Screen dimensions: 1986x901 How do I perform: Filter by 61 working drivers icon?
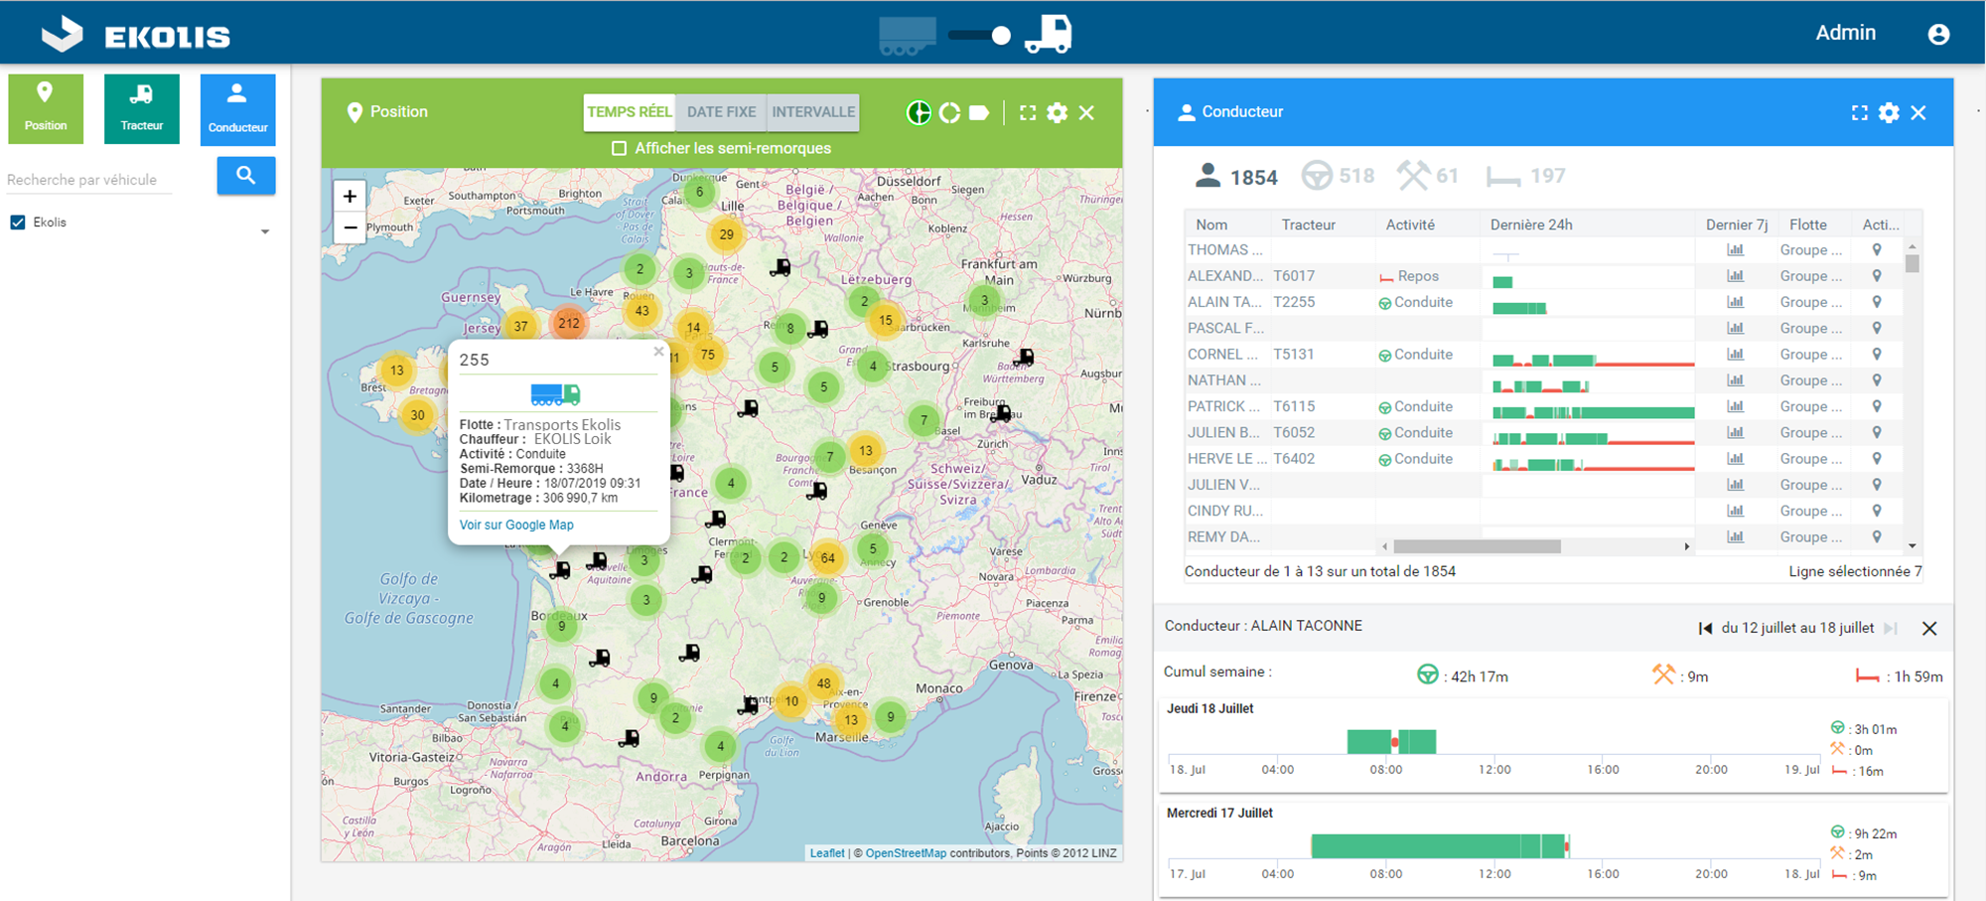[x=1413, y=176]
